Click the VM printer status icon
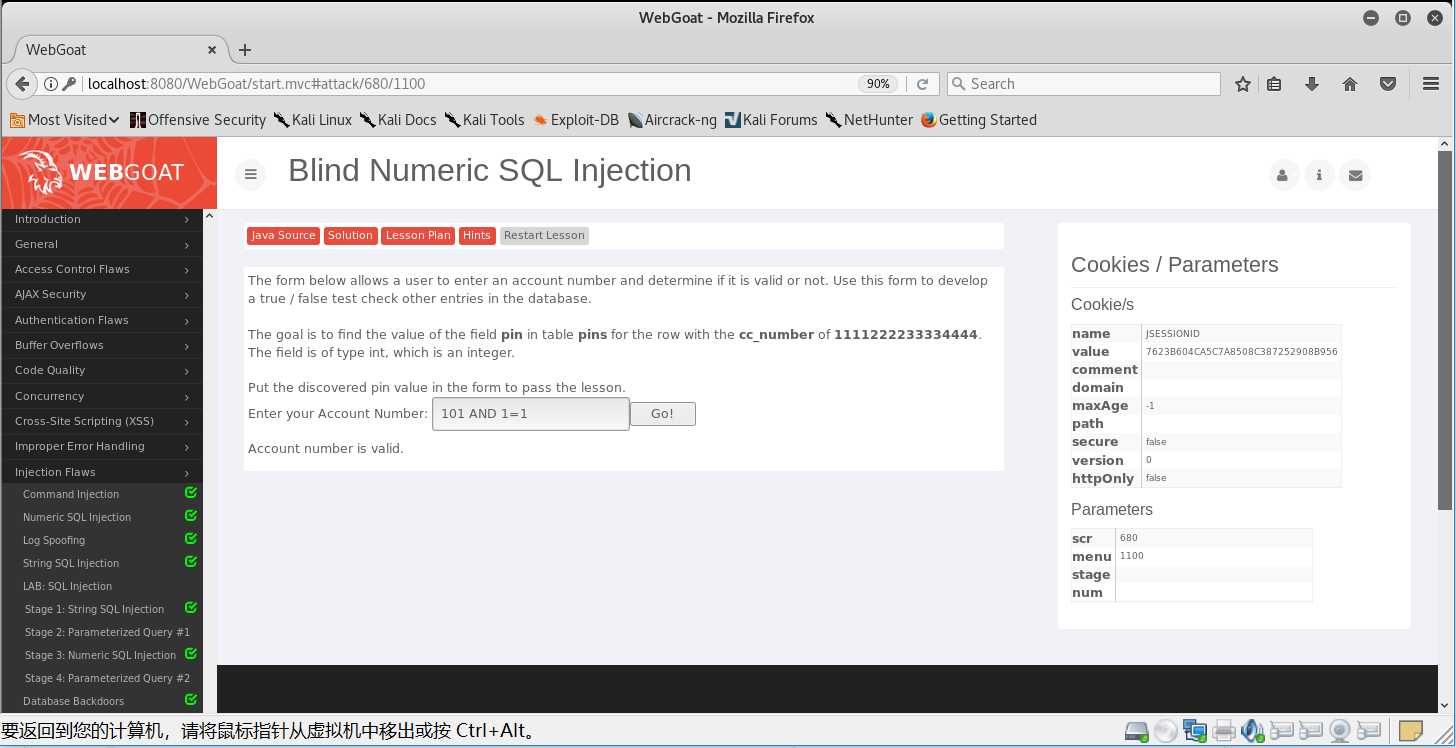The height and width of the screenshot is (748, 1456). [x=1223, y=731]
